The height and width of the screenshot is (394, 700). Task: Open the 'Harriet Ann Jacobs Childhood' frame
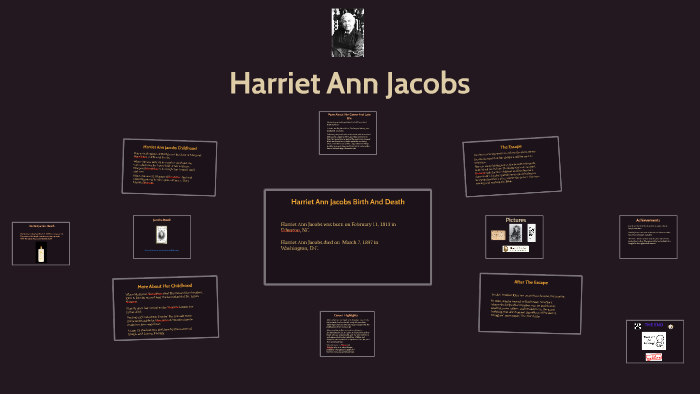coord(169,167)
